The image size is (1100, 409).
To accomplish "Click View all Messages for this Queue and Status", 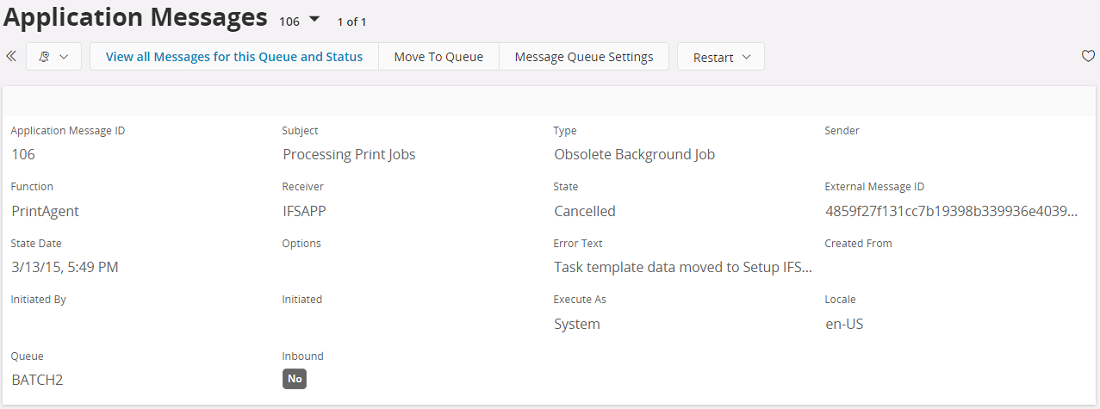I will pos(234,57).
